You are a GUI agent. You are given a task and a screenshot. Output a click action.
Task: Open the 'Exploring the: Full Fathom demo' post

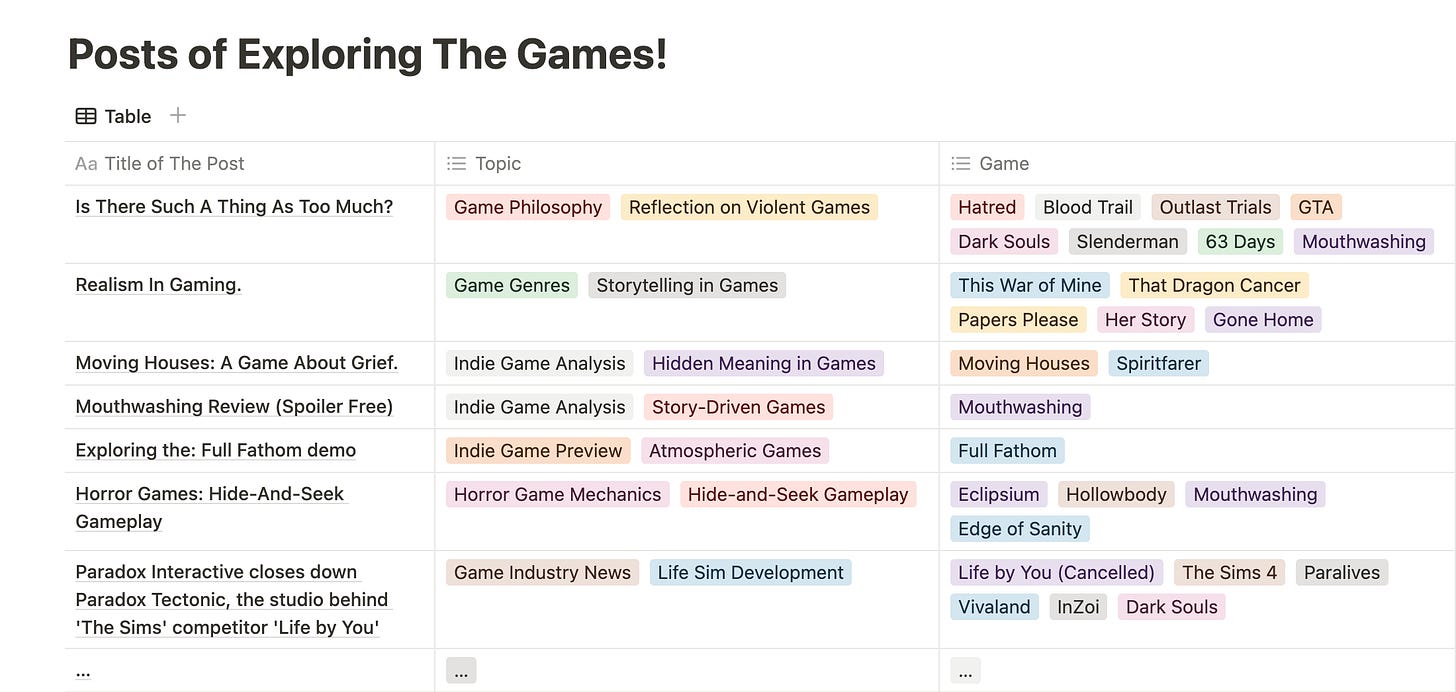[215, 450]
